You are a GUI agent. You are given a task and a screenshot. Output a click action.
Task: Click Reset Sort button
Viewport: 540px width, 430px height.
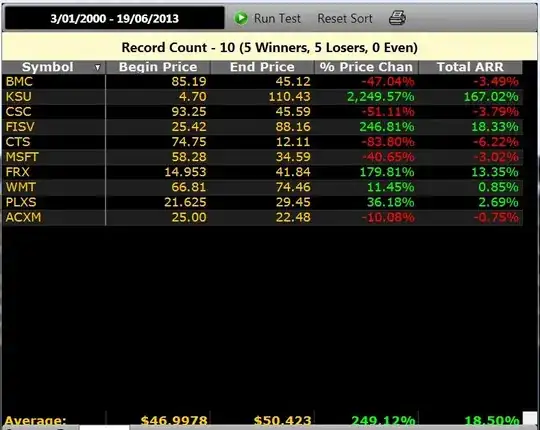point(345,18)
